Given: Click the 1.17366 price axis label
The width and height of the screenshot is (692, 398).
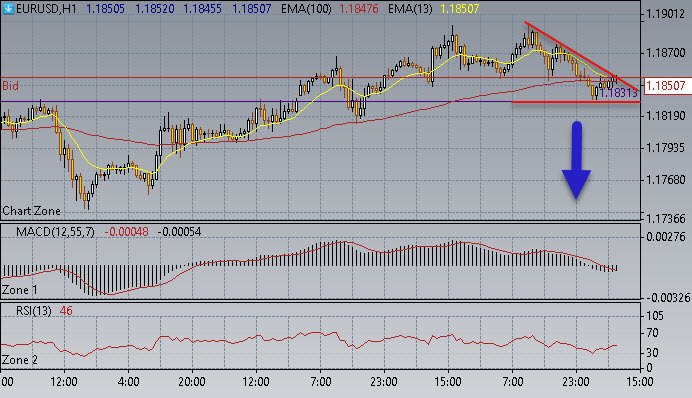Looking at the screenshot, I should [x=666, y=218].
